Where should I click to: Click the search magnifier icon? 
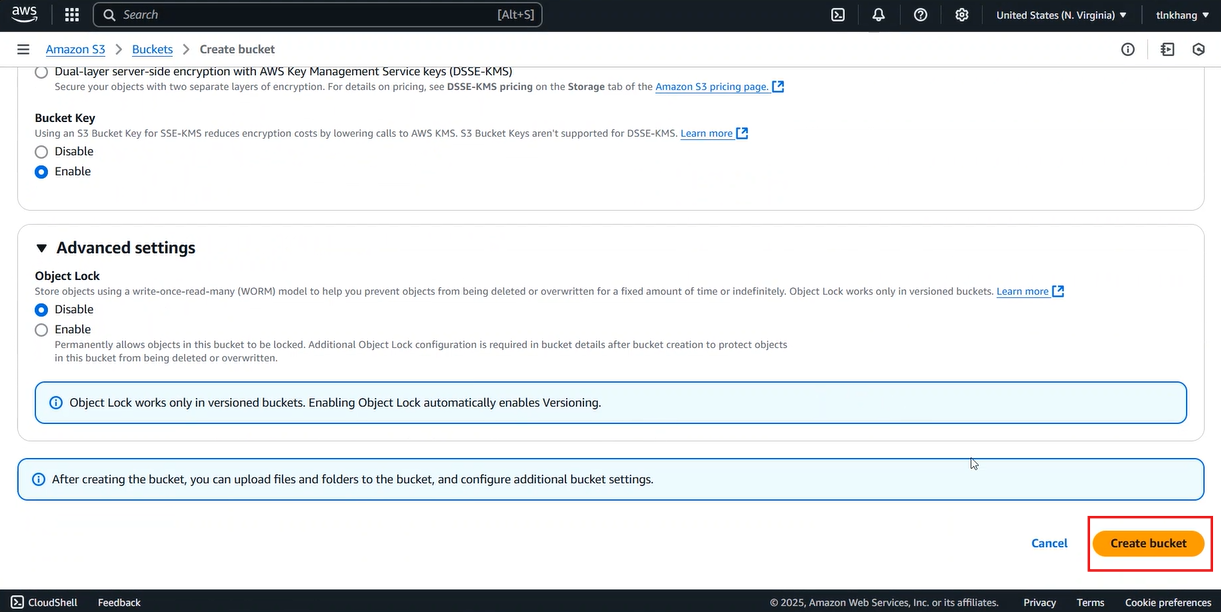[110, 15]
